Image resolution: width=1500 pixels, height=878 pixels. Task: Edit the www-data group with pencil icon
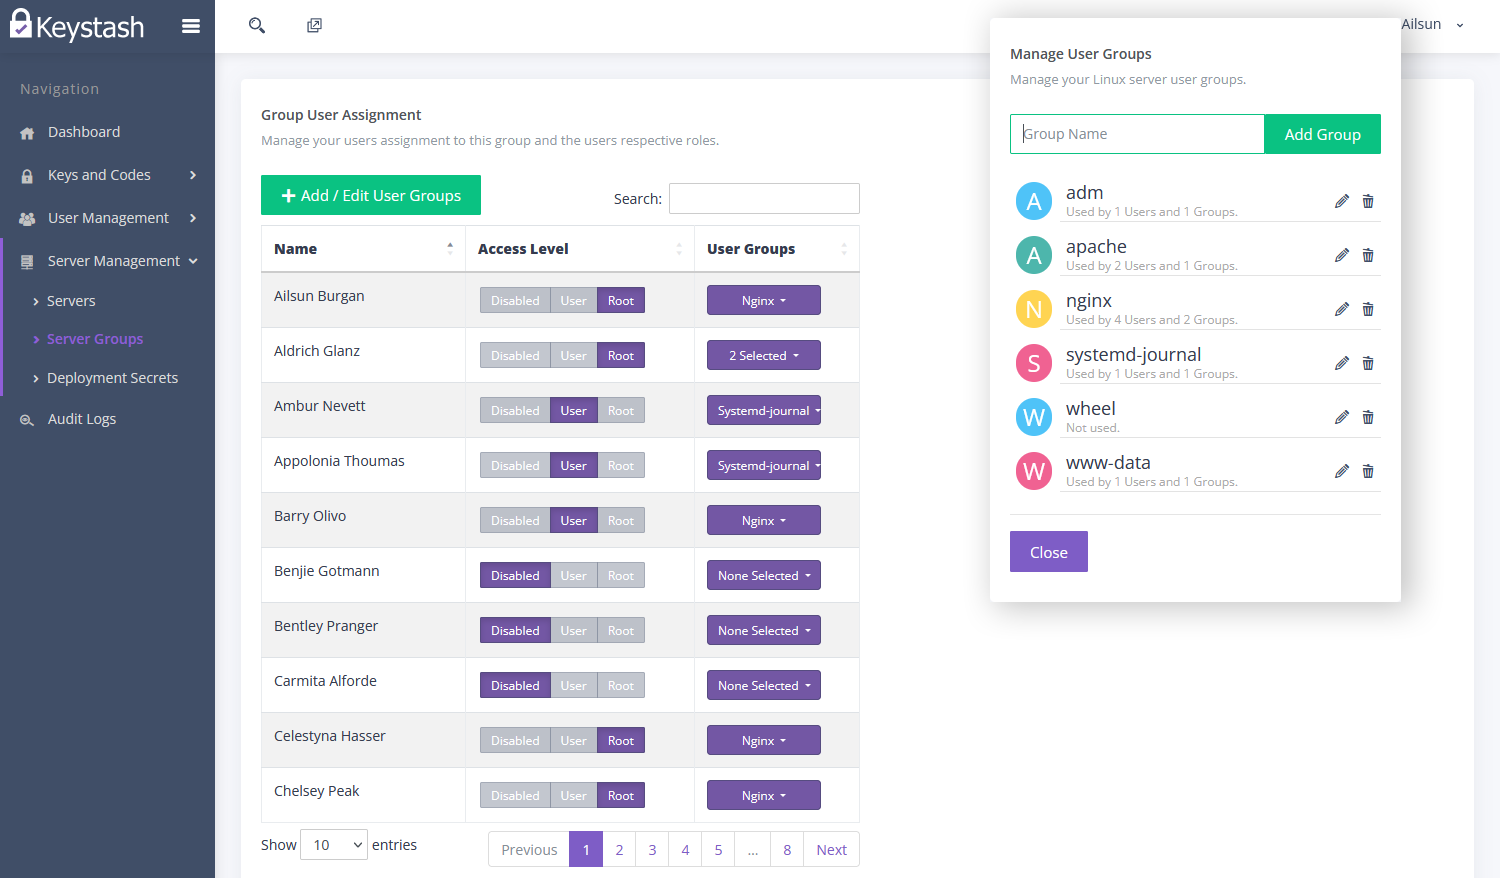pos(1341,471)
